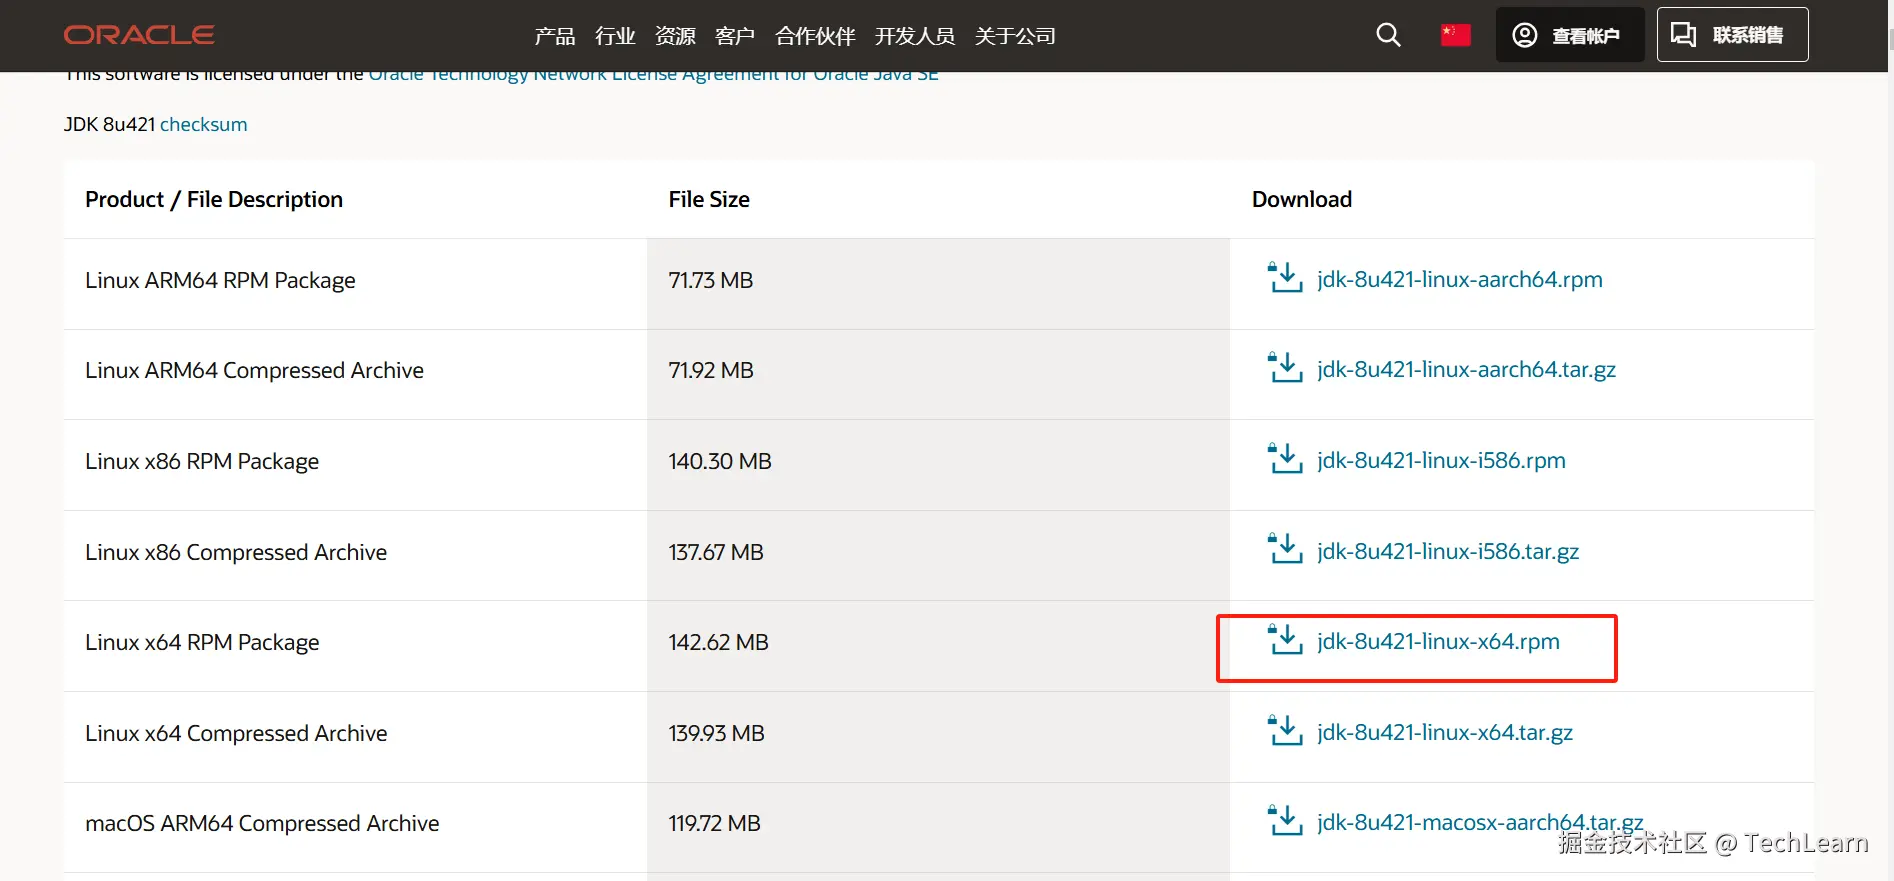Open the 产品 menu
This screenshot has height=881, width=1894.
554,36
